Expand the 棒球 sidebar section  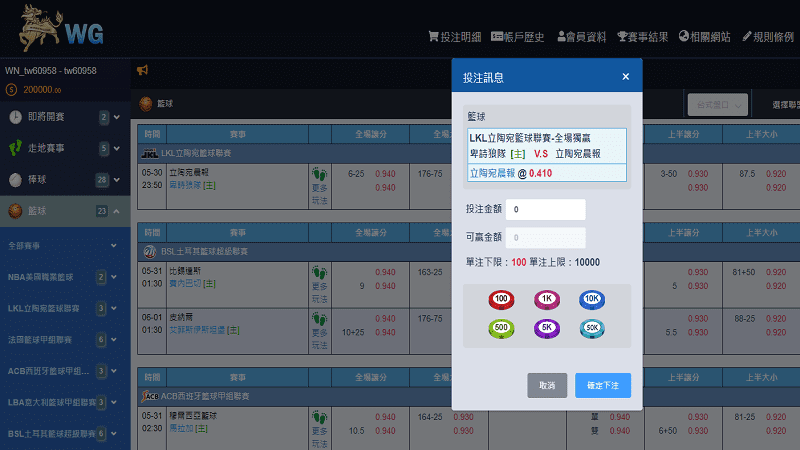(x=117, y=180)
